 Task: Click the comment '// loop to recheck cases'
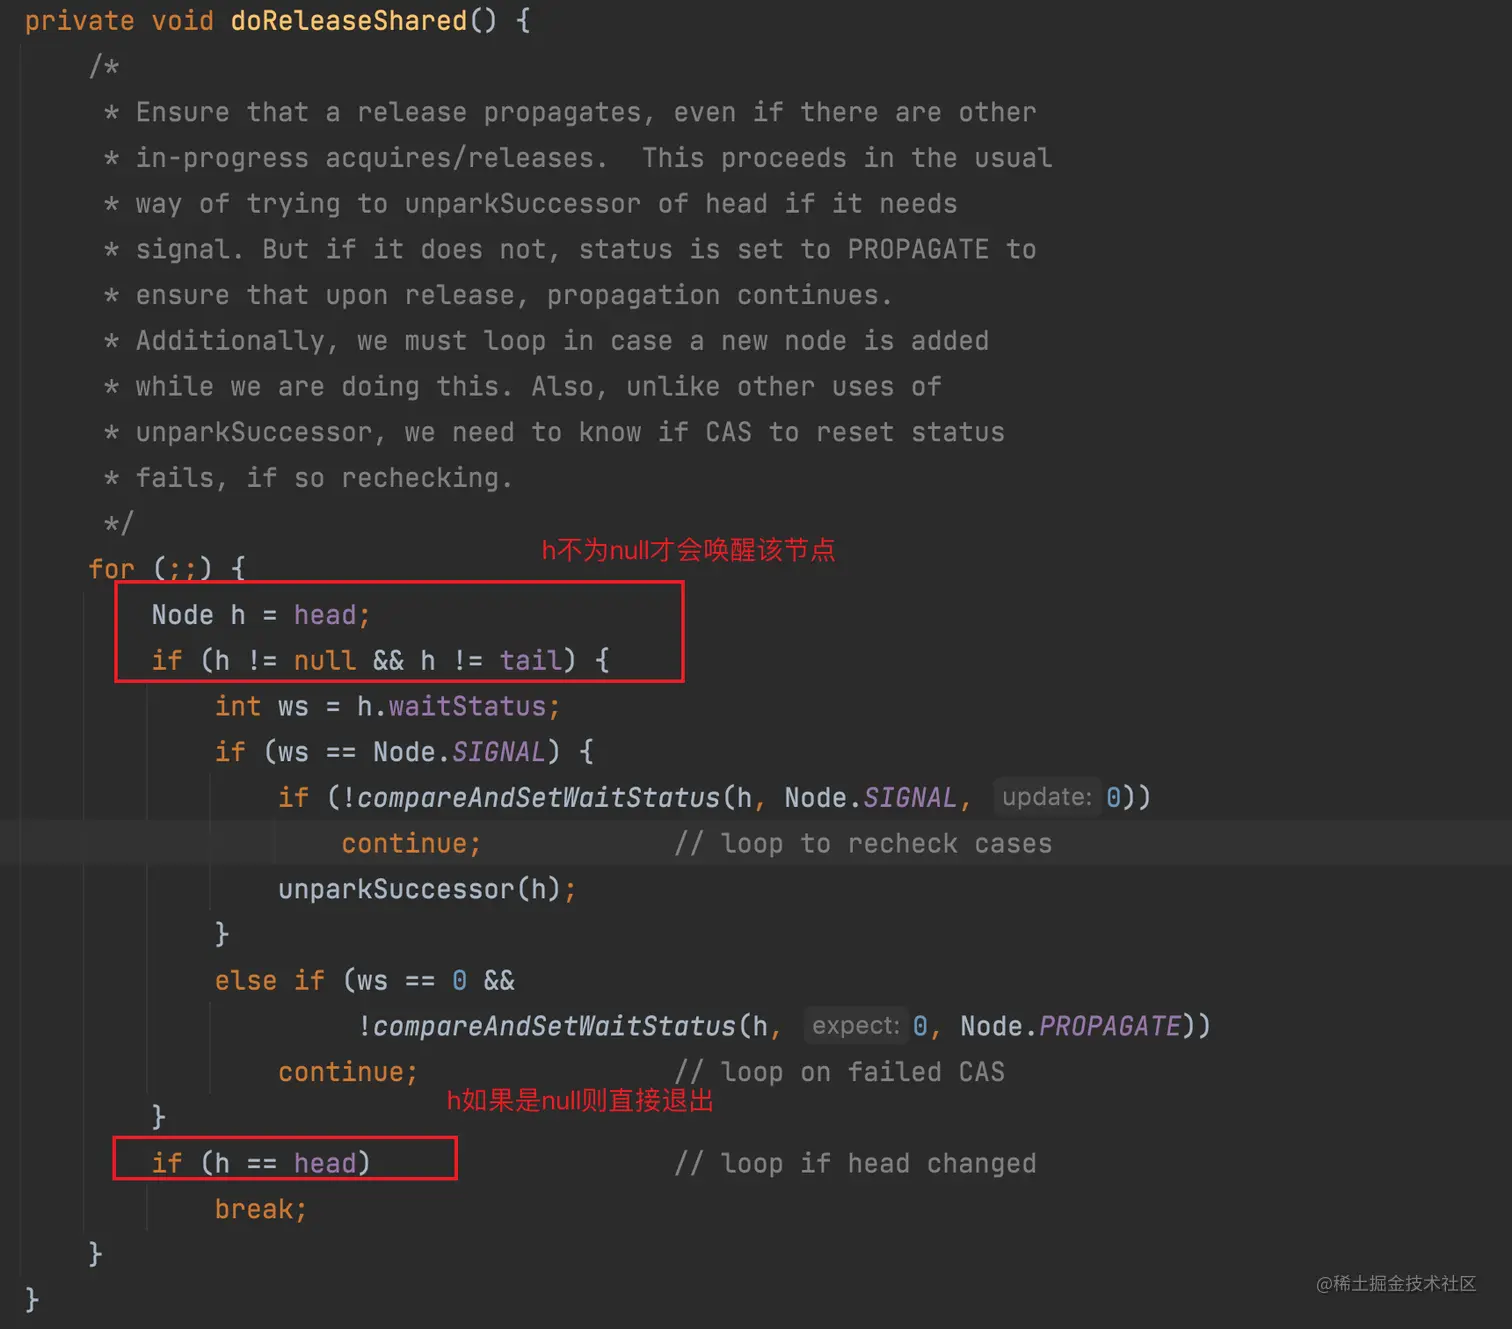pos(863,844)
